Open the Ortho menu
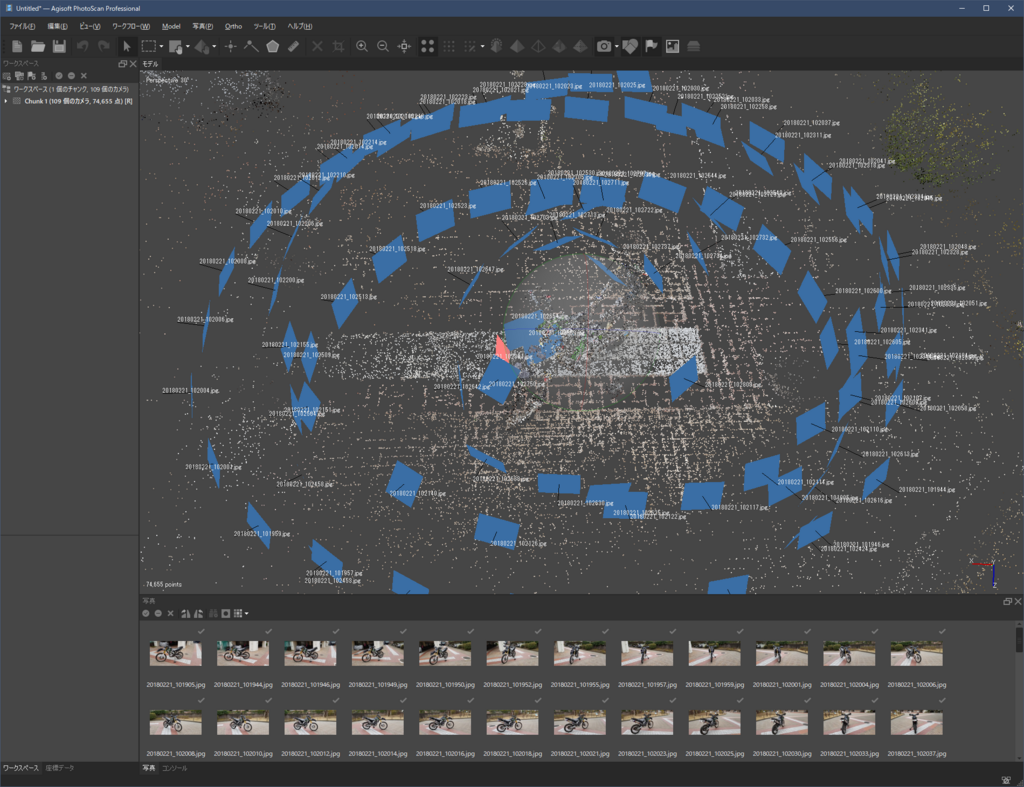 click(x=233, y=26)
